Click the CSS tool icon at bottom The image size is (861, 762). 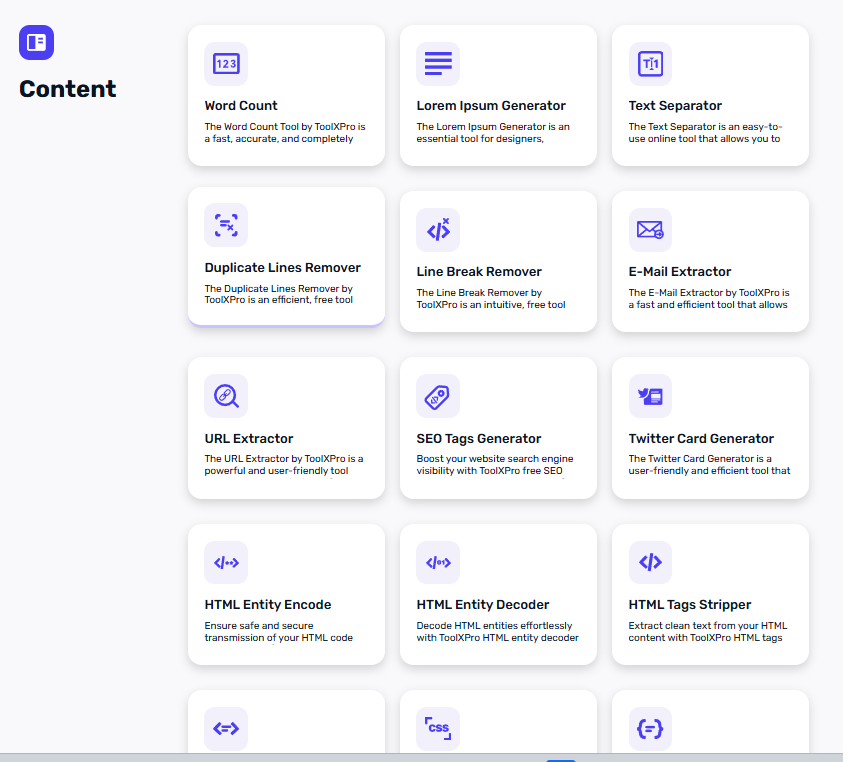(x=438, y=729)
